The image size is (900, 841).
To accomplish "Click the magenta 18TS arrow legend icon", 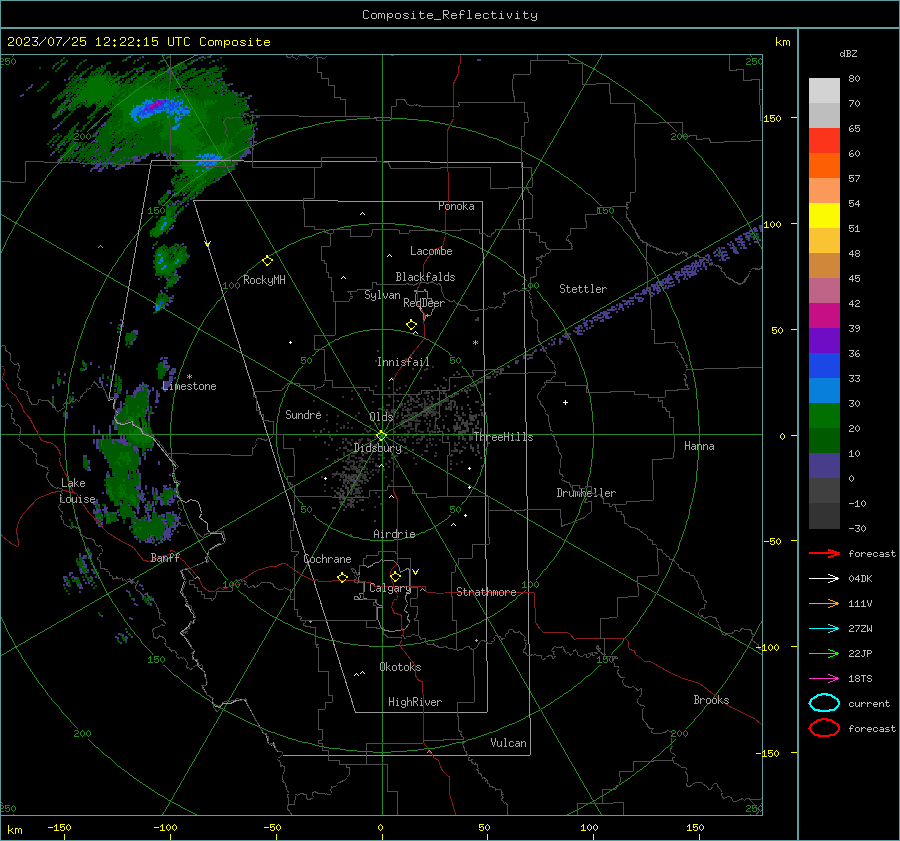I will pyautogui.click(x=824, y=679).
